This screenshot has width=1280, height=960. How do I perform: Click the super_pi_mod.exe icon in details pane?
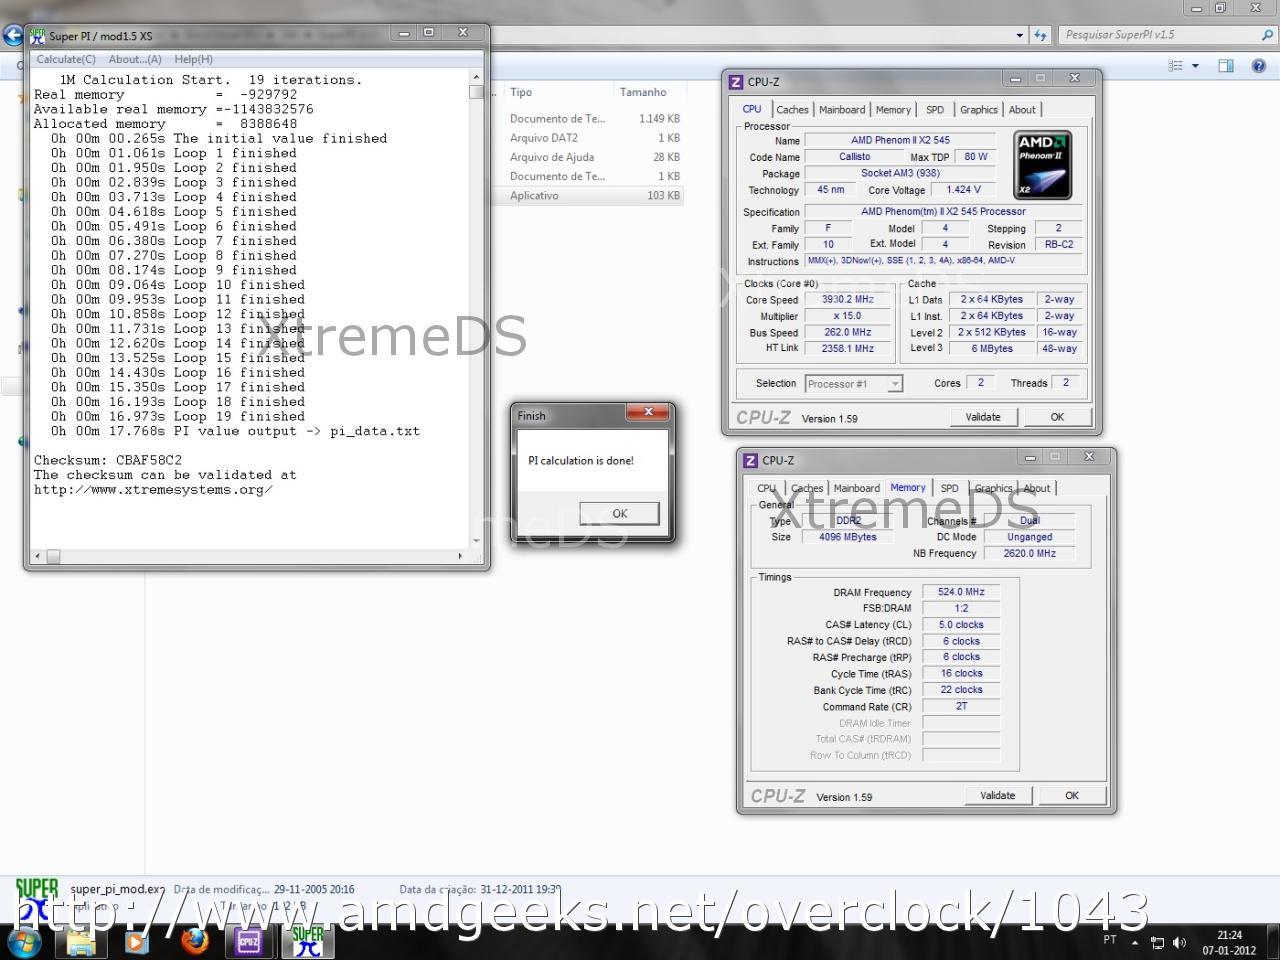(37, 900)
